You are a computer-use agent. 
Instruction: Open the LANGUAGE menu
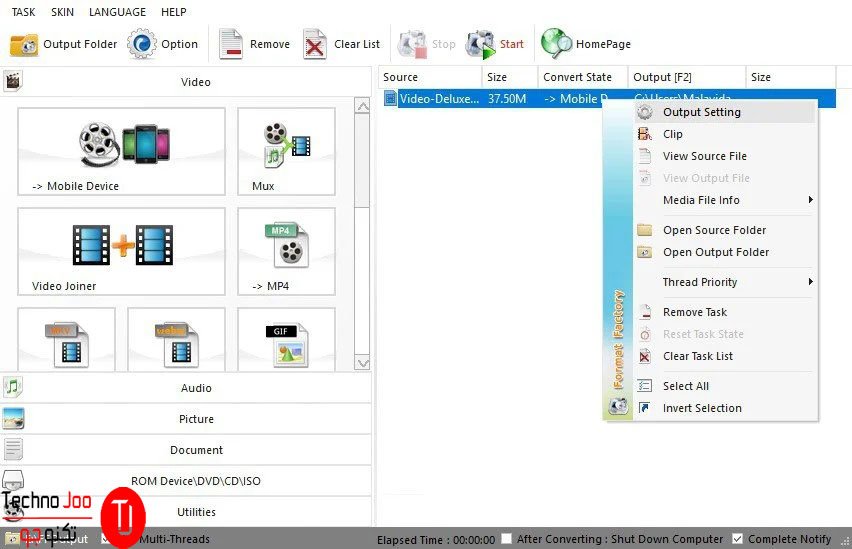tap(116, 12)
